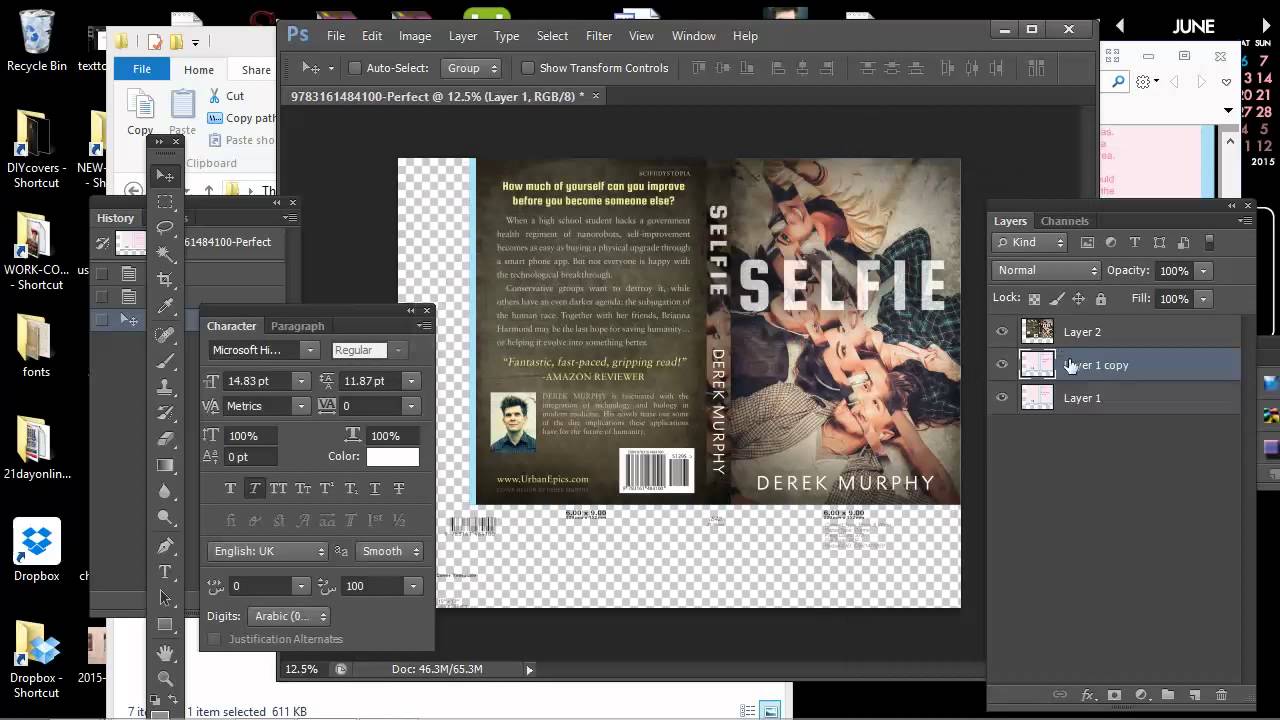Switch to the Channels tab
Screen dimensions: 1280x720
pos(1064,221)
